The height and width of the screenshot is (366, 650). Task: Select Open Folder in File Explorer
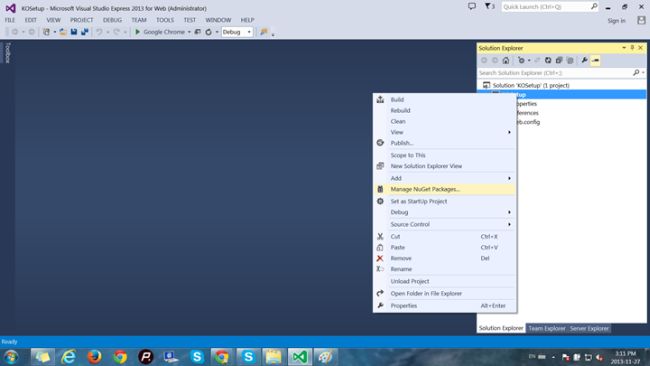click(x=444, y=293)
